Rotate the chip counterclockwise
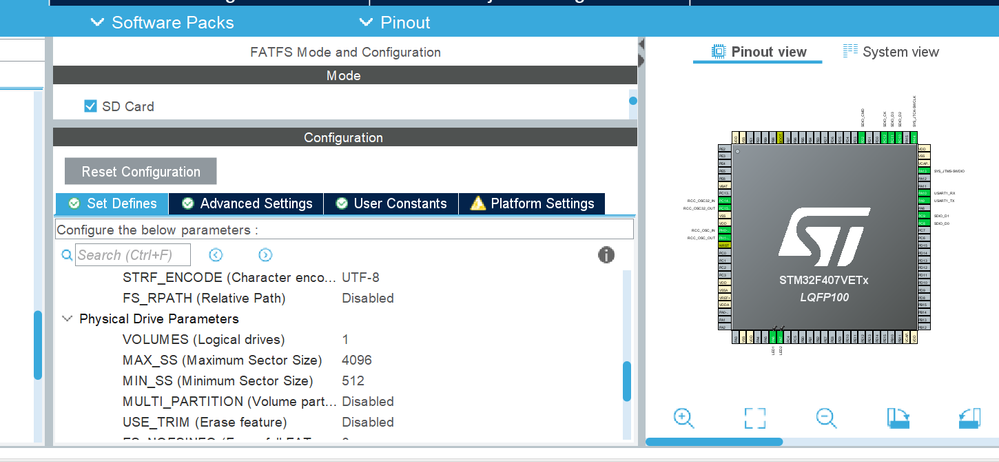Image resolution: width=999 pixels, height=462 pixels. pos(969,418)
